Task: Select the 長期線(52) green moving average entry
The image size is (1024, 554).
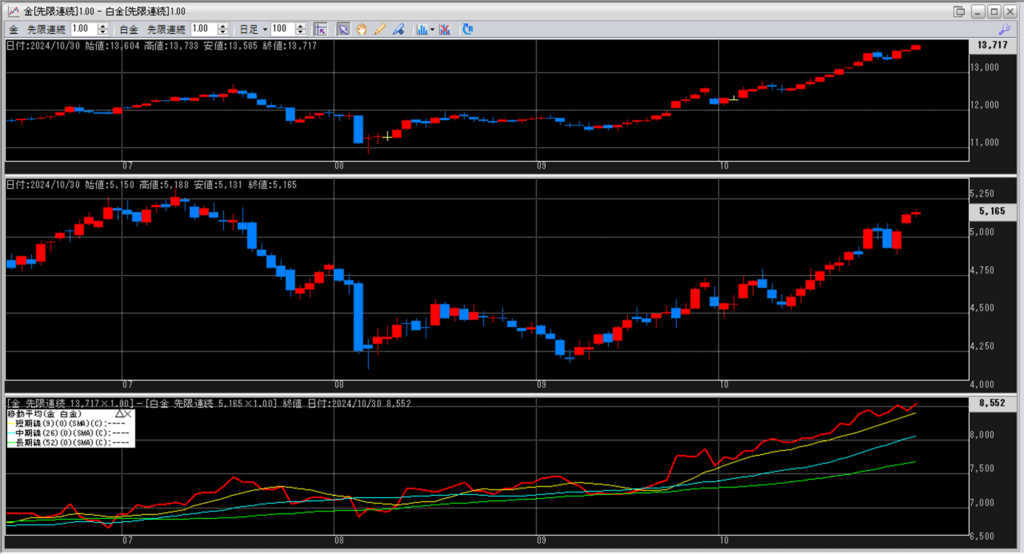Action: [x=70, y=441]
